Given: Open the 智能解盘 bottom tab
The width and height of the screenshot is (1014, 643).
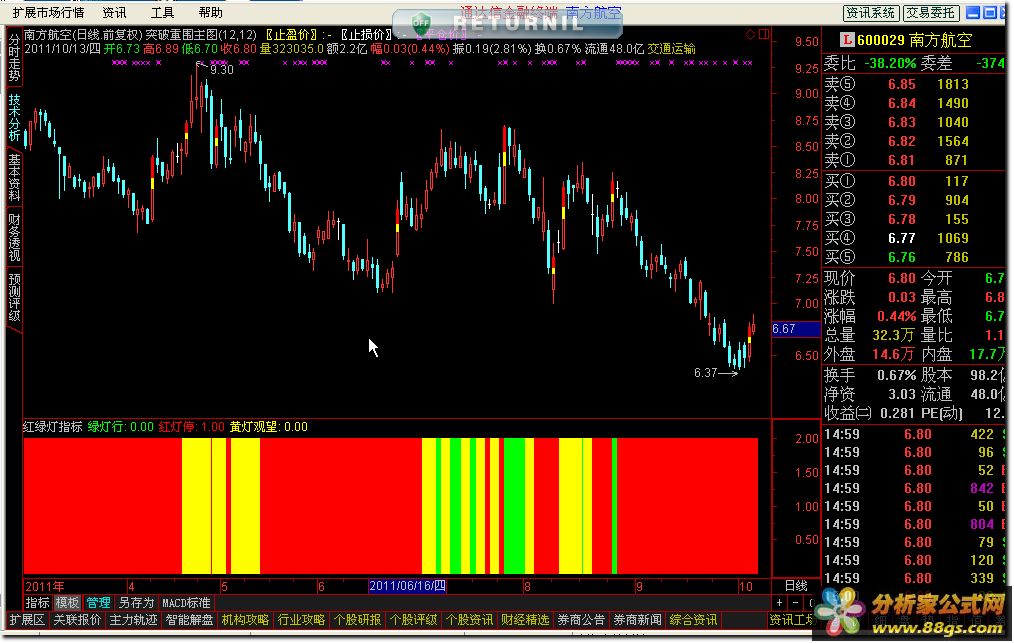Looking at the screenshot, I should pos(189,620).
